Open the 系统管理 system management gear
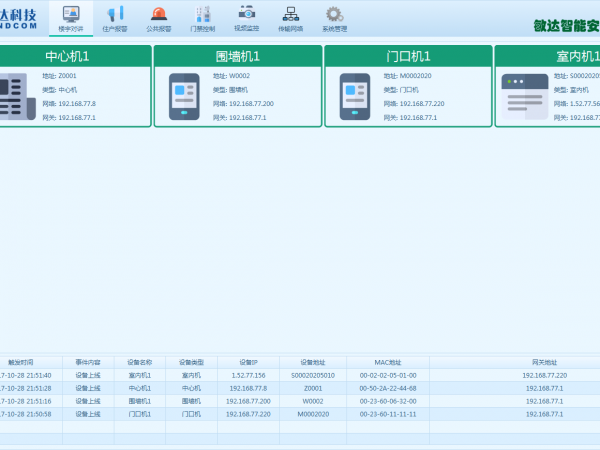The image size is (600, 450). point(334,18)
